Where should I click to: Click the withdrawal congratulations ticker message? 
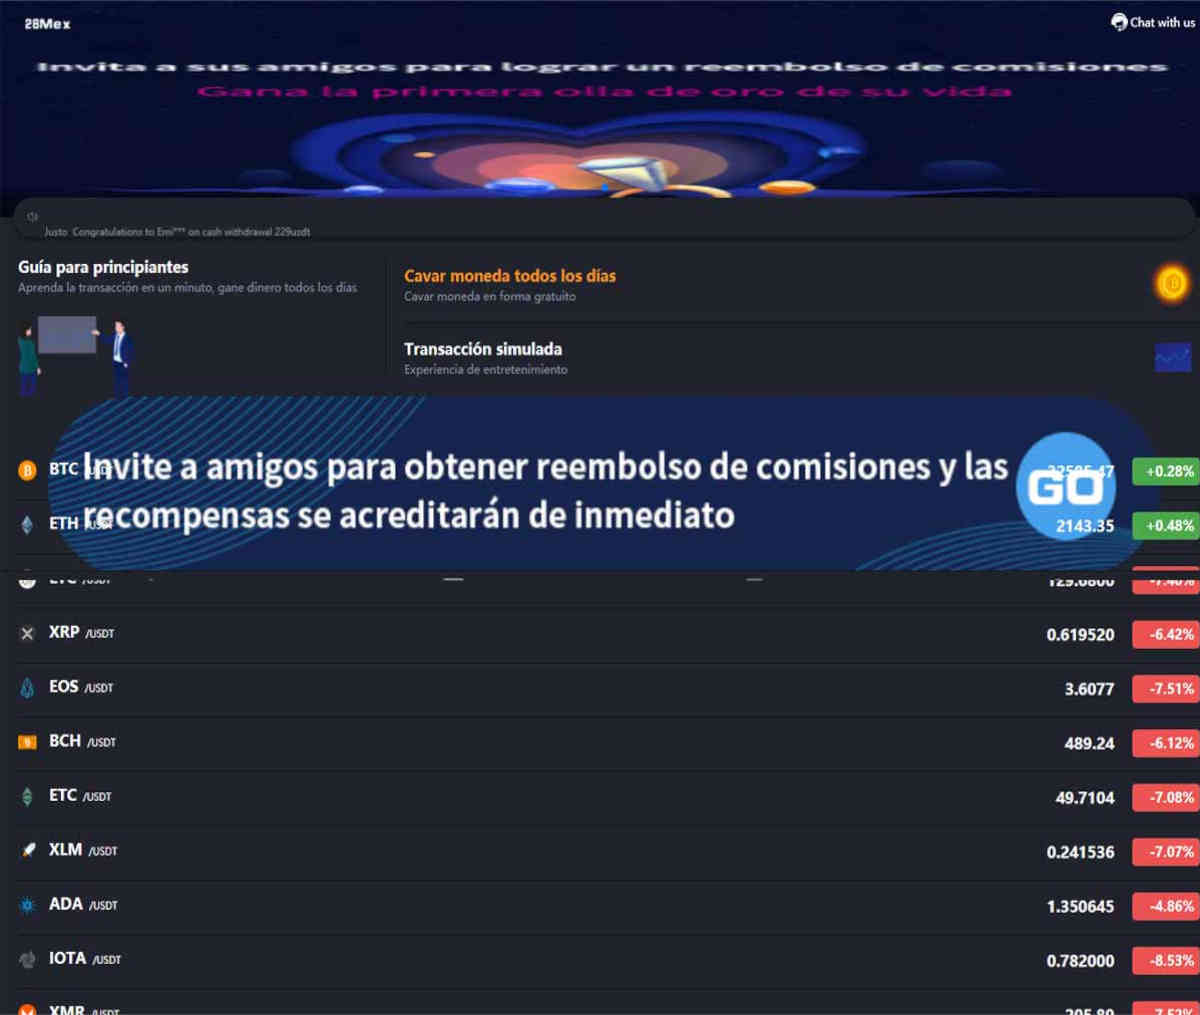tap(177, 232)
